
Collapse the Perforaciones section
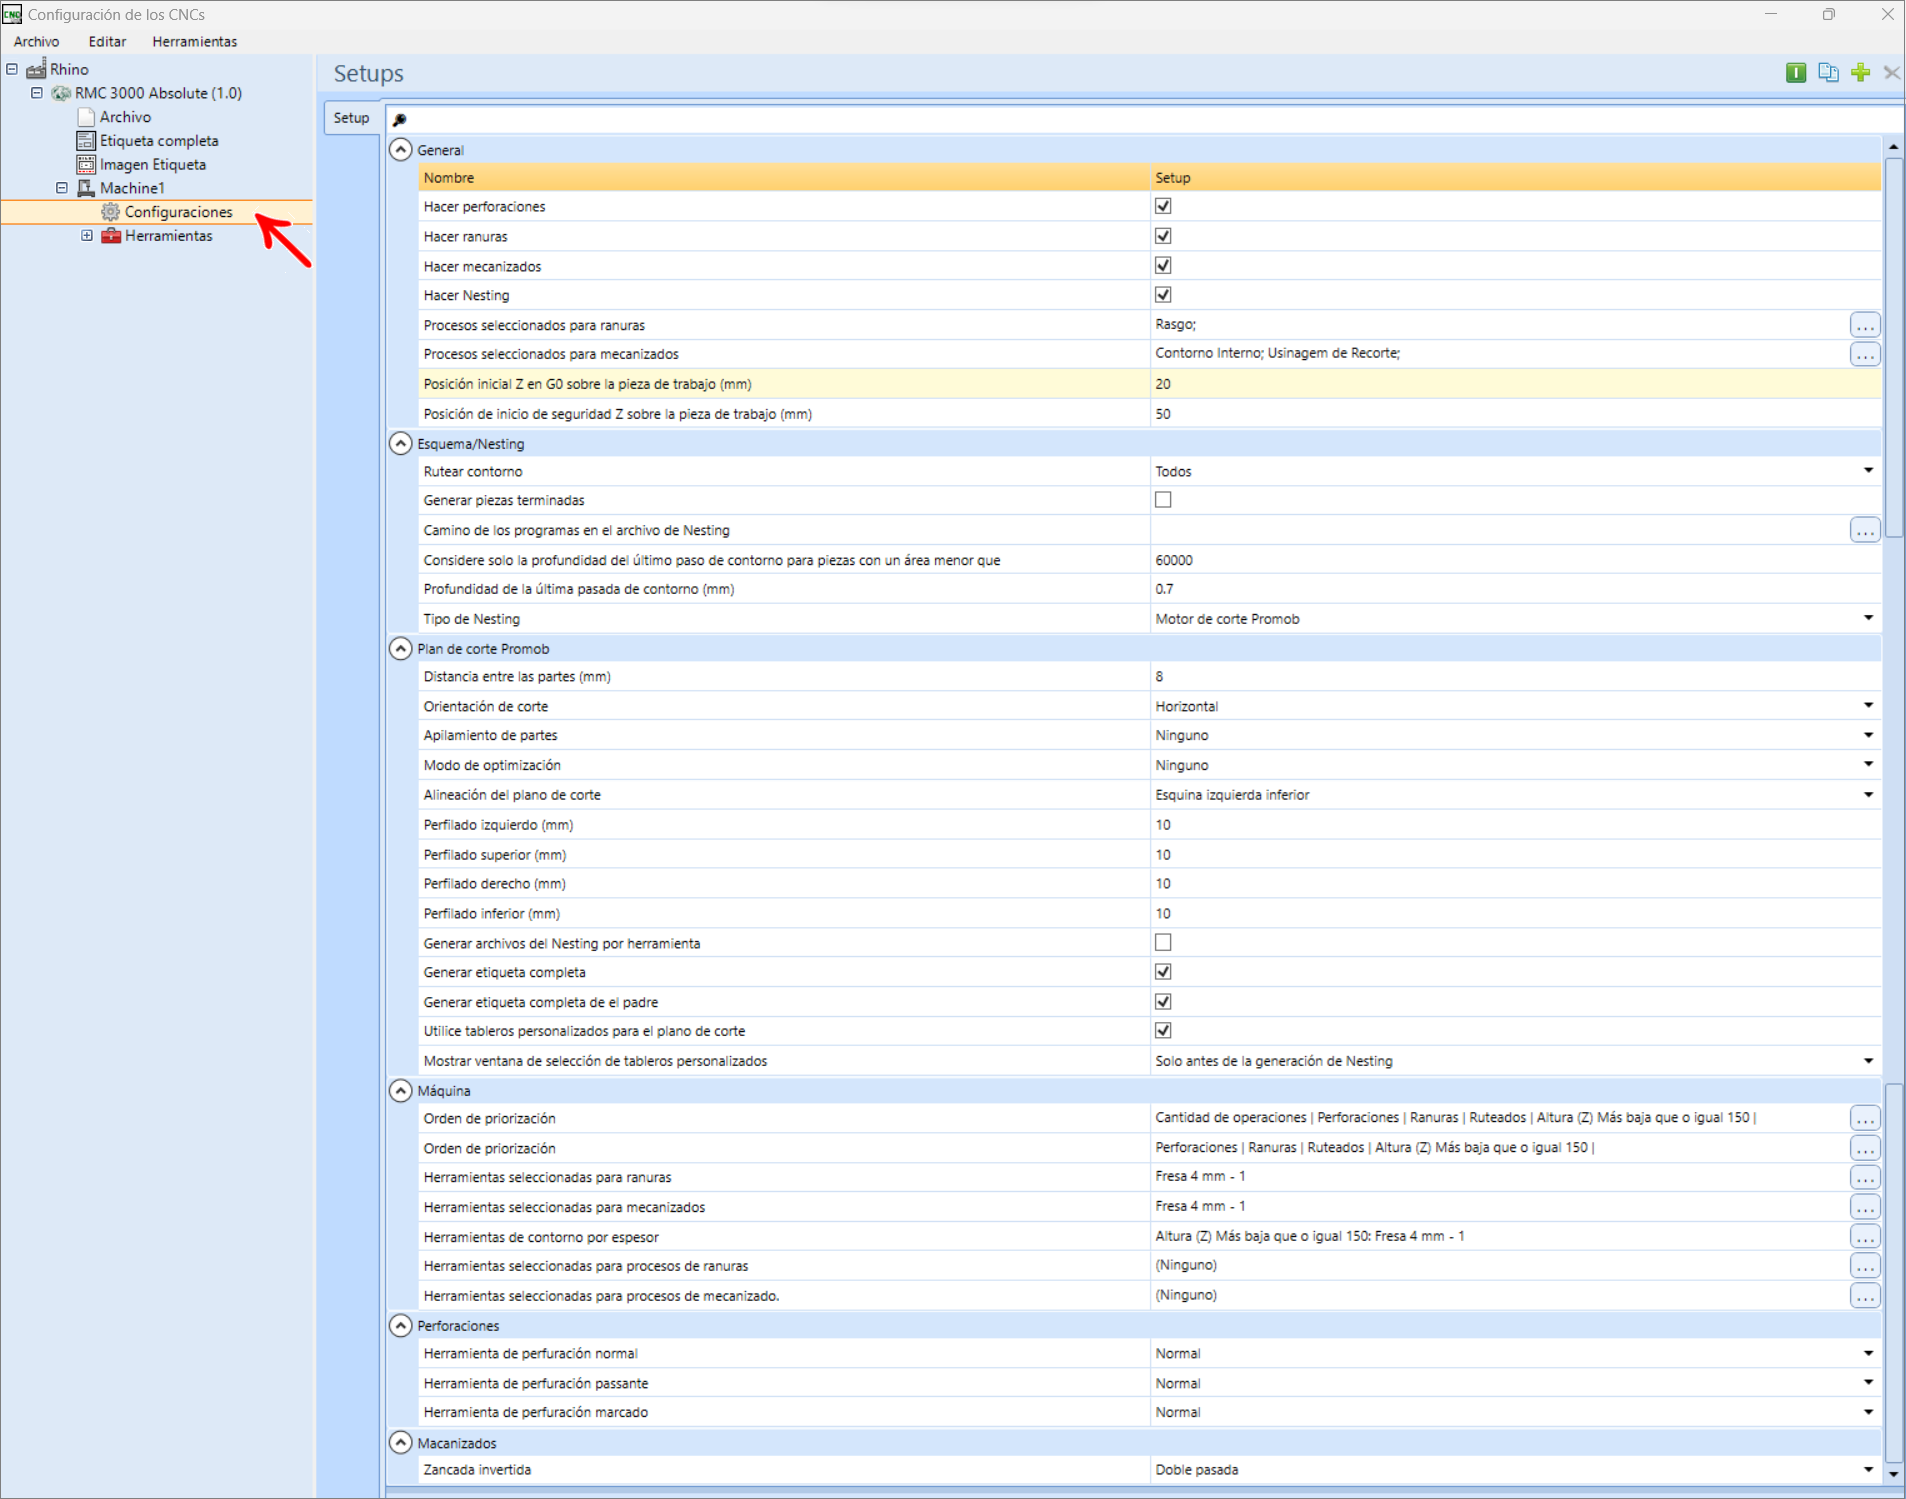pyautogui.click(x=400, y=1326)
